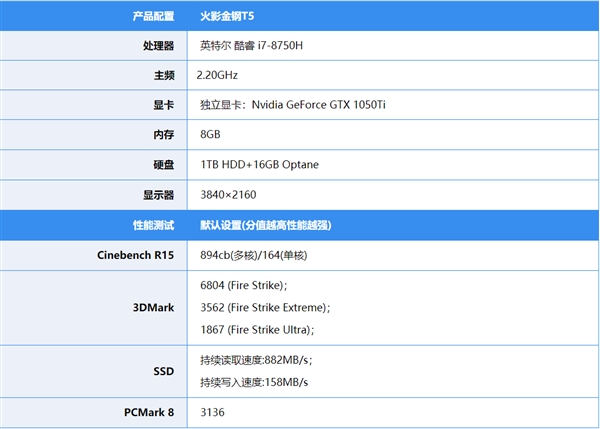Viewport: 600px width, 429px height.
Task: Click the 处理器 row label
Action: [x=159, y=46]
